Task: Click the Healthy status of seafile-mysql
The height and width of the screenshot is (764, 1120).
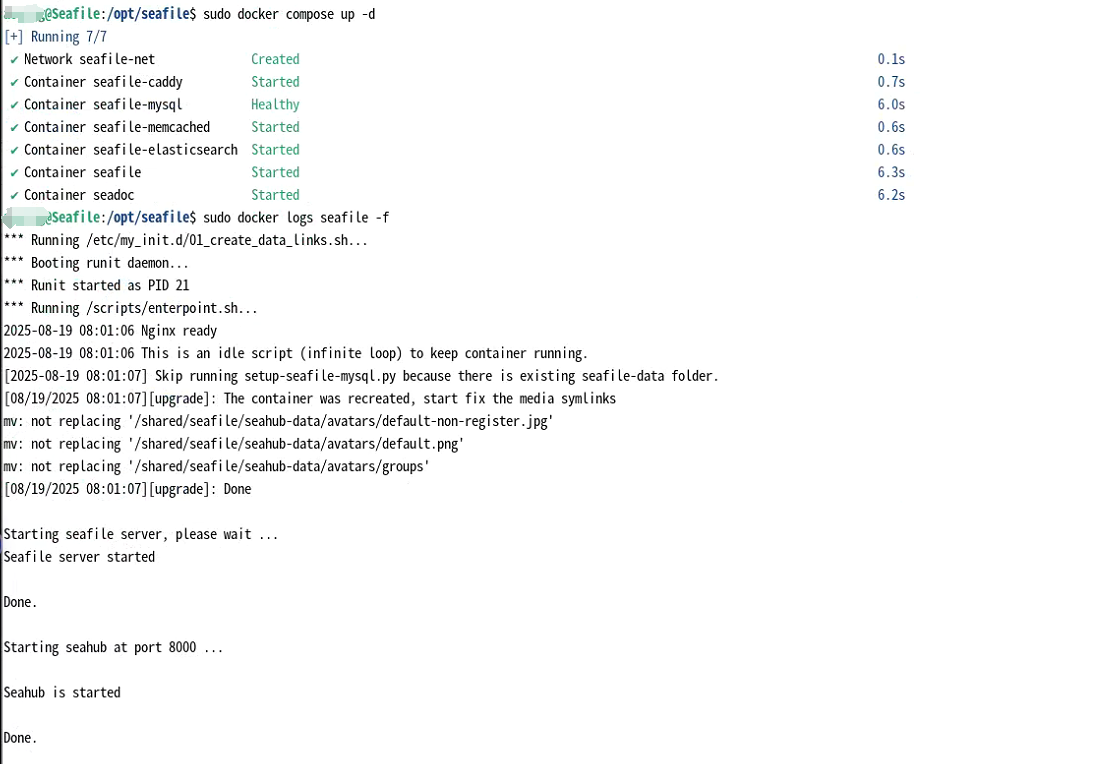Action: [275, 105]
